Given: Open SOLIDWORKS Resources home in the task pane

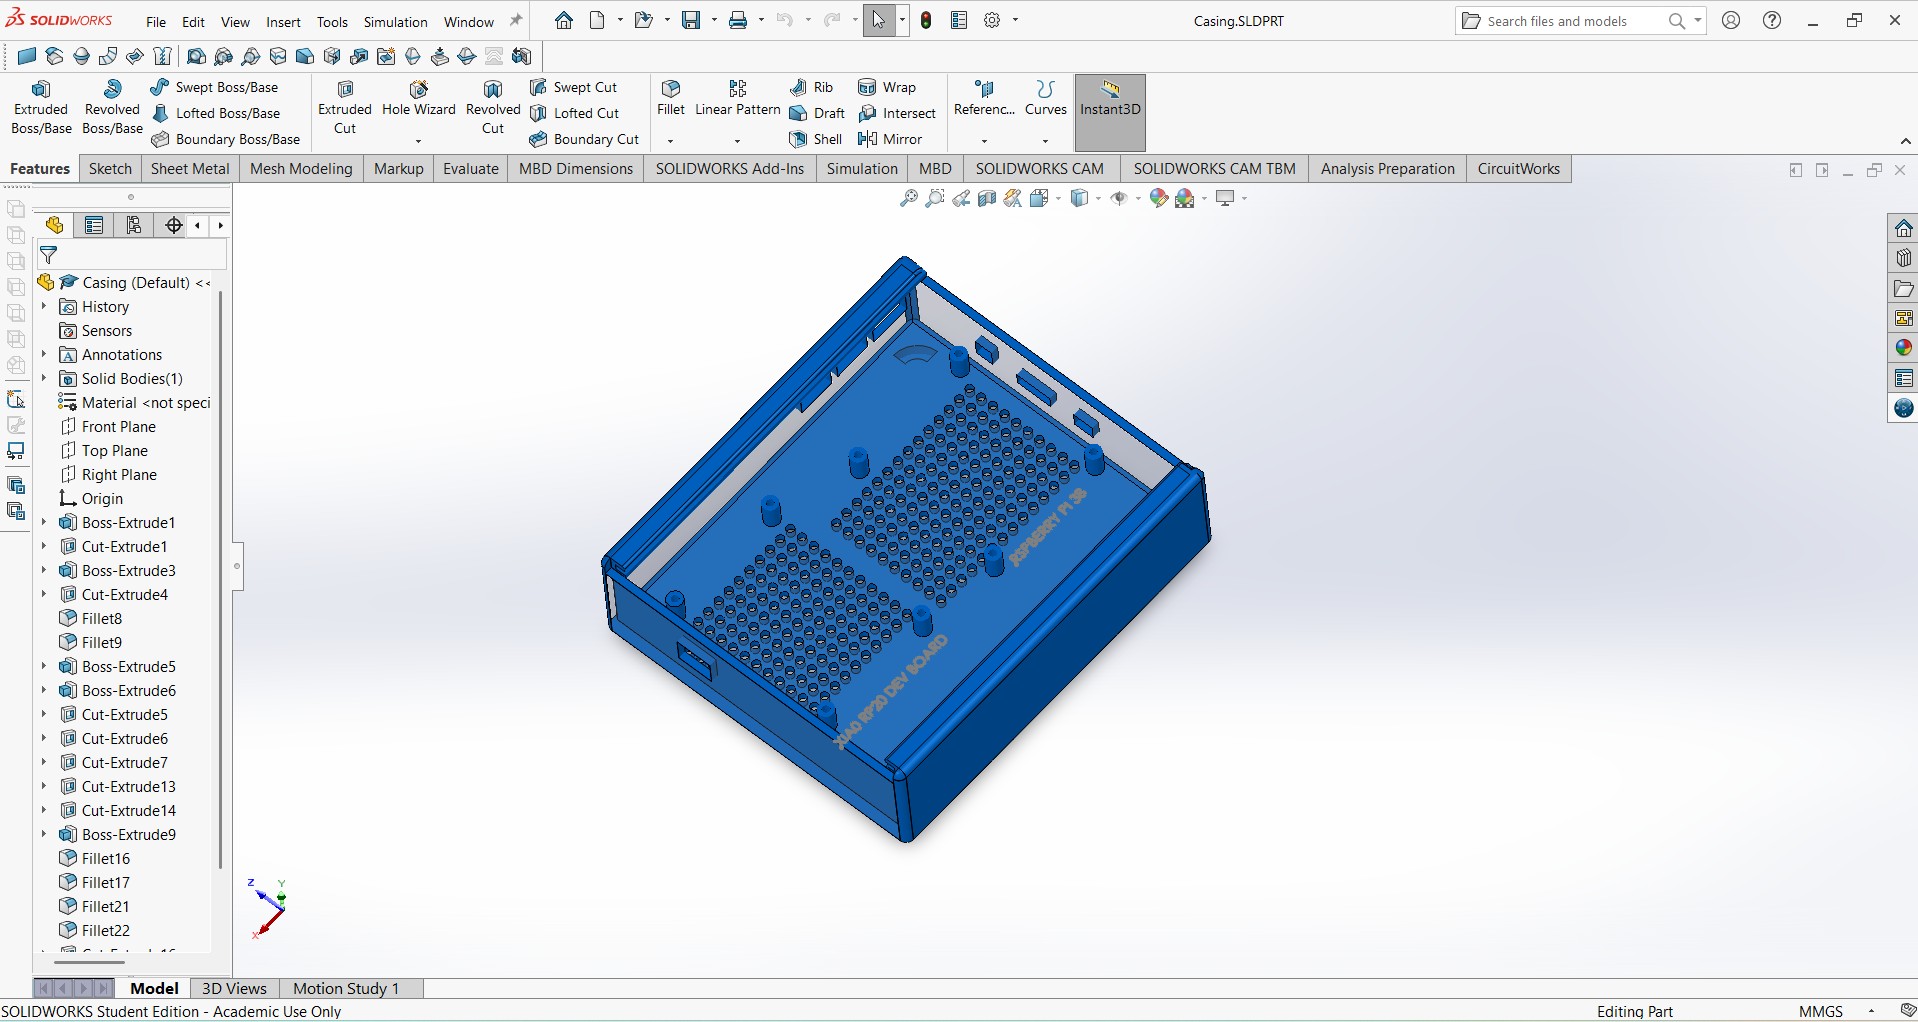Looking at the screenshot, I should [x=1903, y=228].
